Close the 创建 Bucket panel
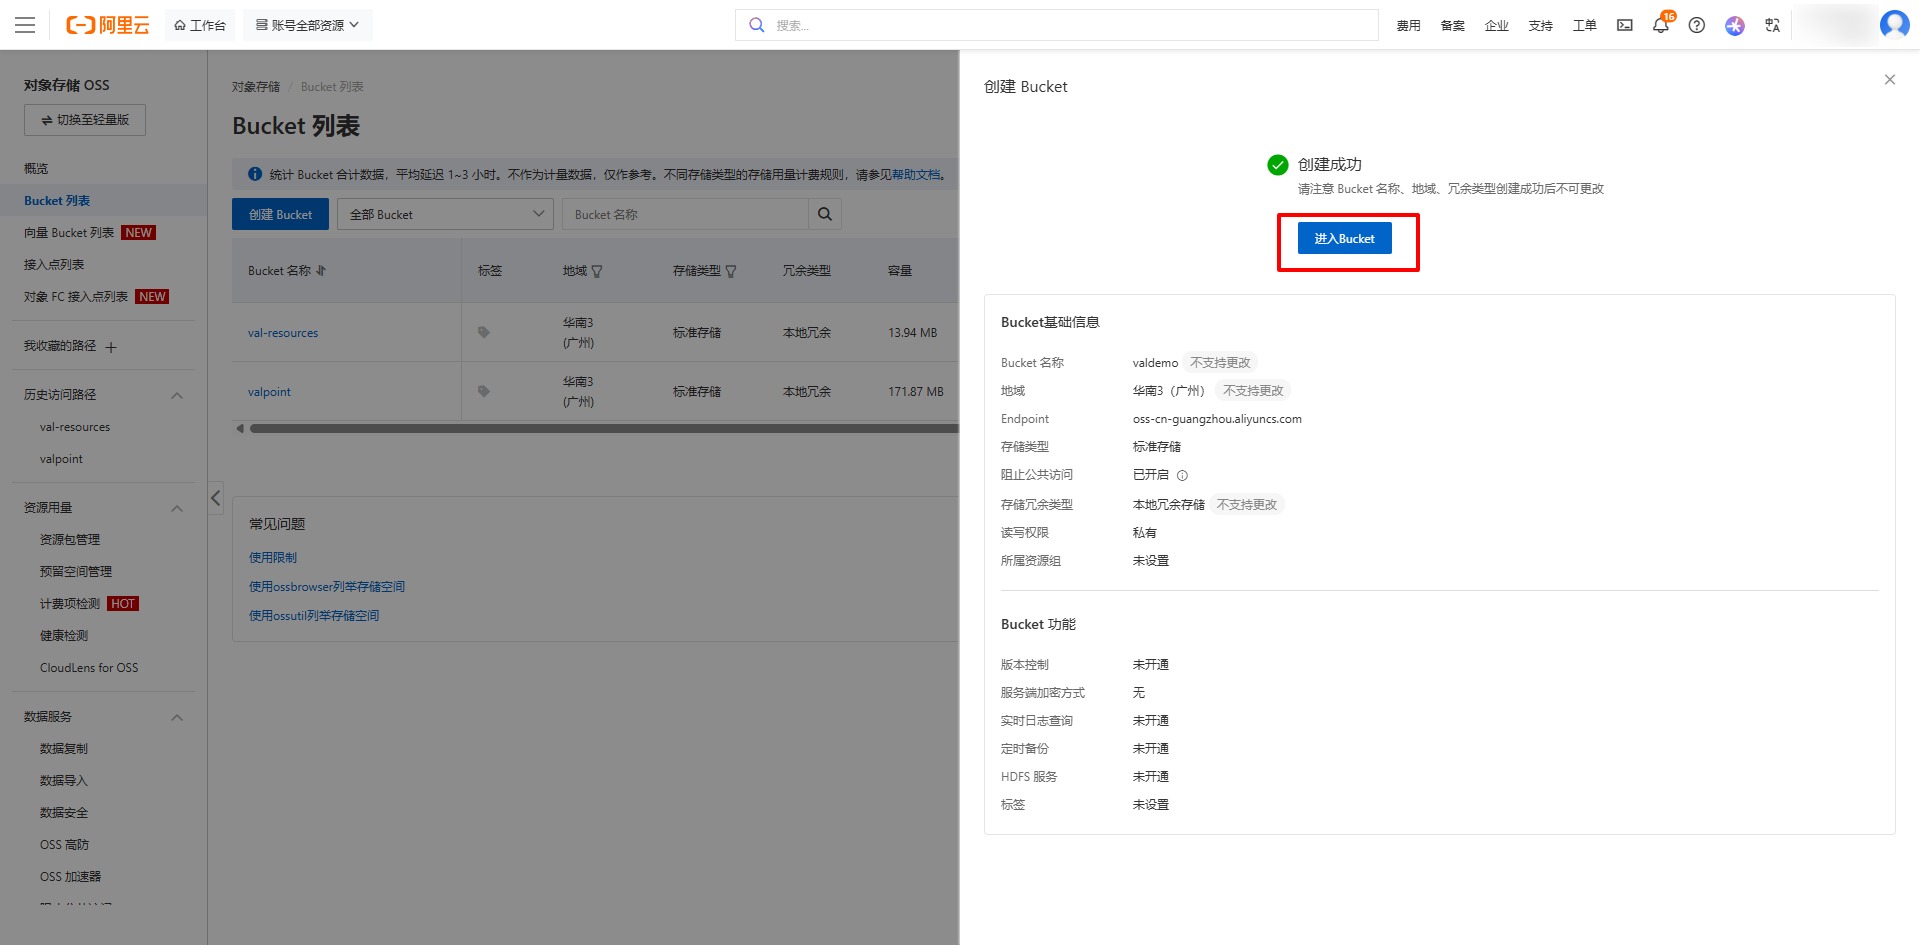Image resolution: width=1920 pixels, height=945 pixels. 1890,80
